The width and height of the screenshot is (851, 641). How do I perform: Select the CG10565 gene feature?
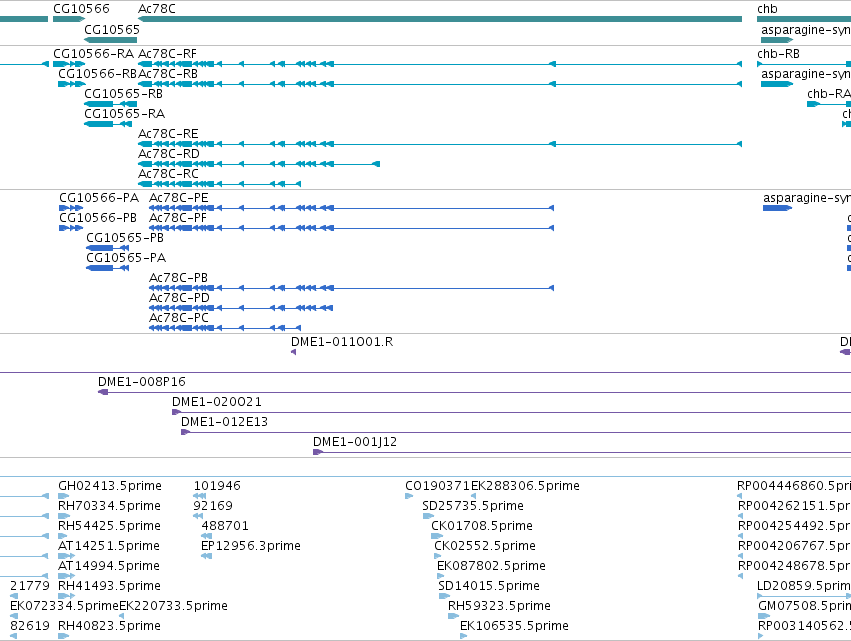111,40
